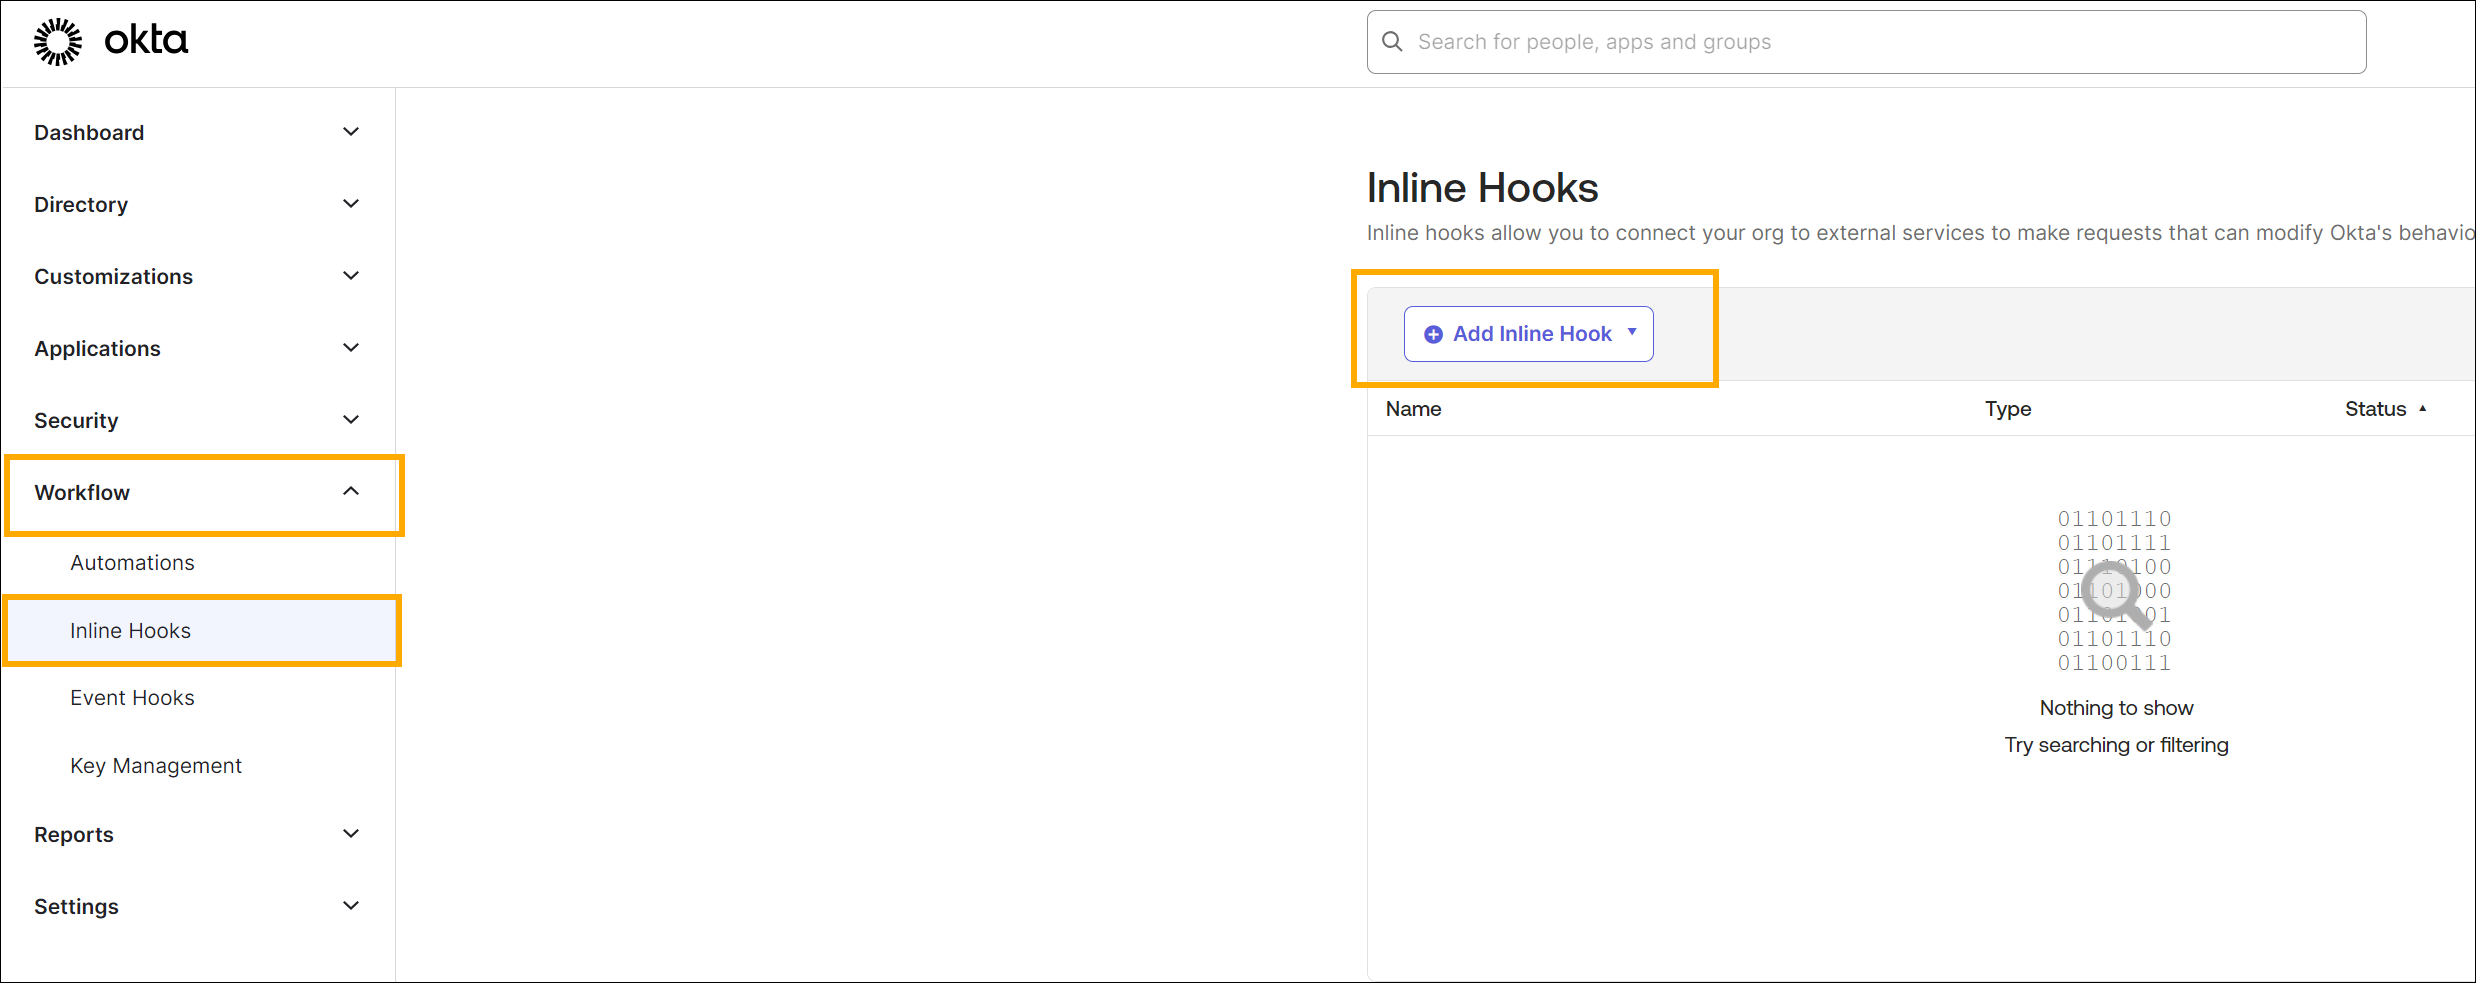The height and width of the screenshot is (983, 2476).
Task: Click the plus icon inside Add Inline Hook
Action: (1432, 333)
